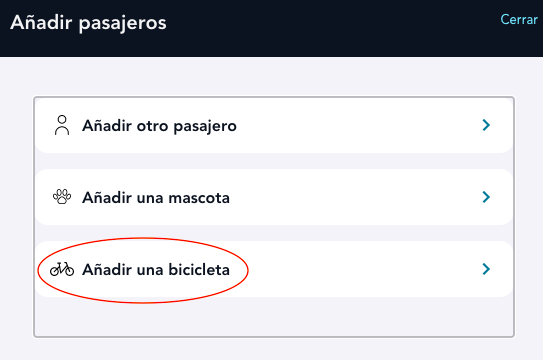Screen dimensions: 543x360
Task: Click the gap between pet and bicycle rows
Action: [274, 233]
